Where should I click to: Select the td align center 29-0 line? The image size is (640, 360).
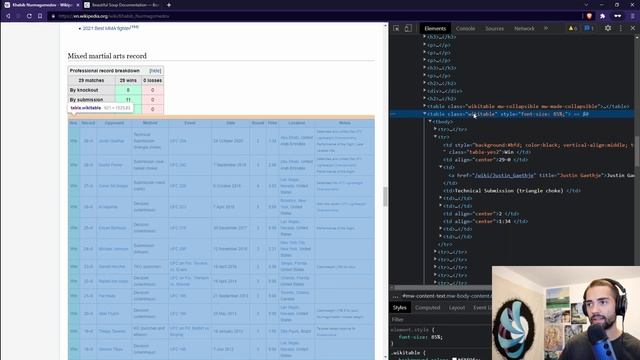tap(485, 160)
